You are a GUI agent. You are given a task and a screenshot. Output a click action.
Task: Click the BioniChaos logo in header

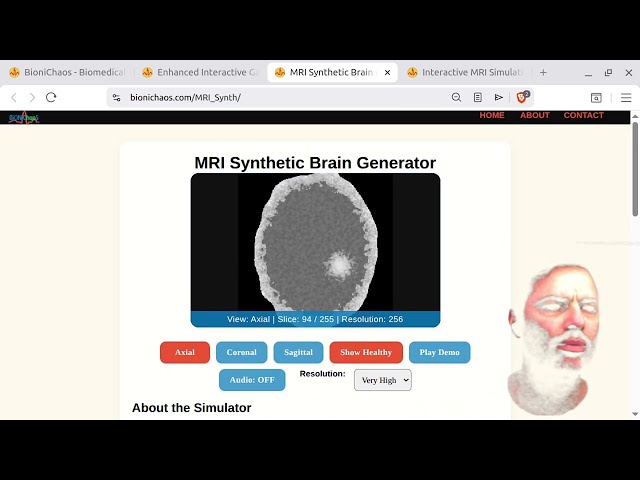pos(24,118)
